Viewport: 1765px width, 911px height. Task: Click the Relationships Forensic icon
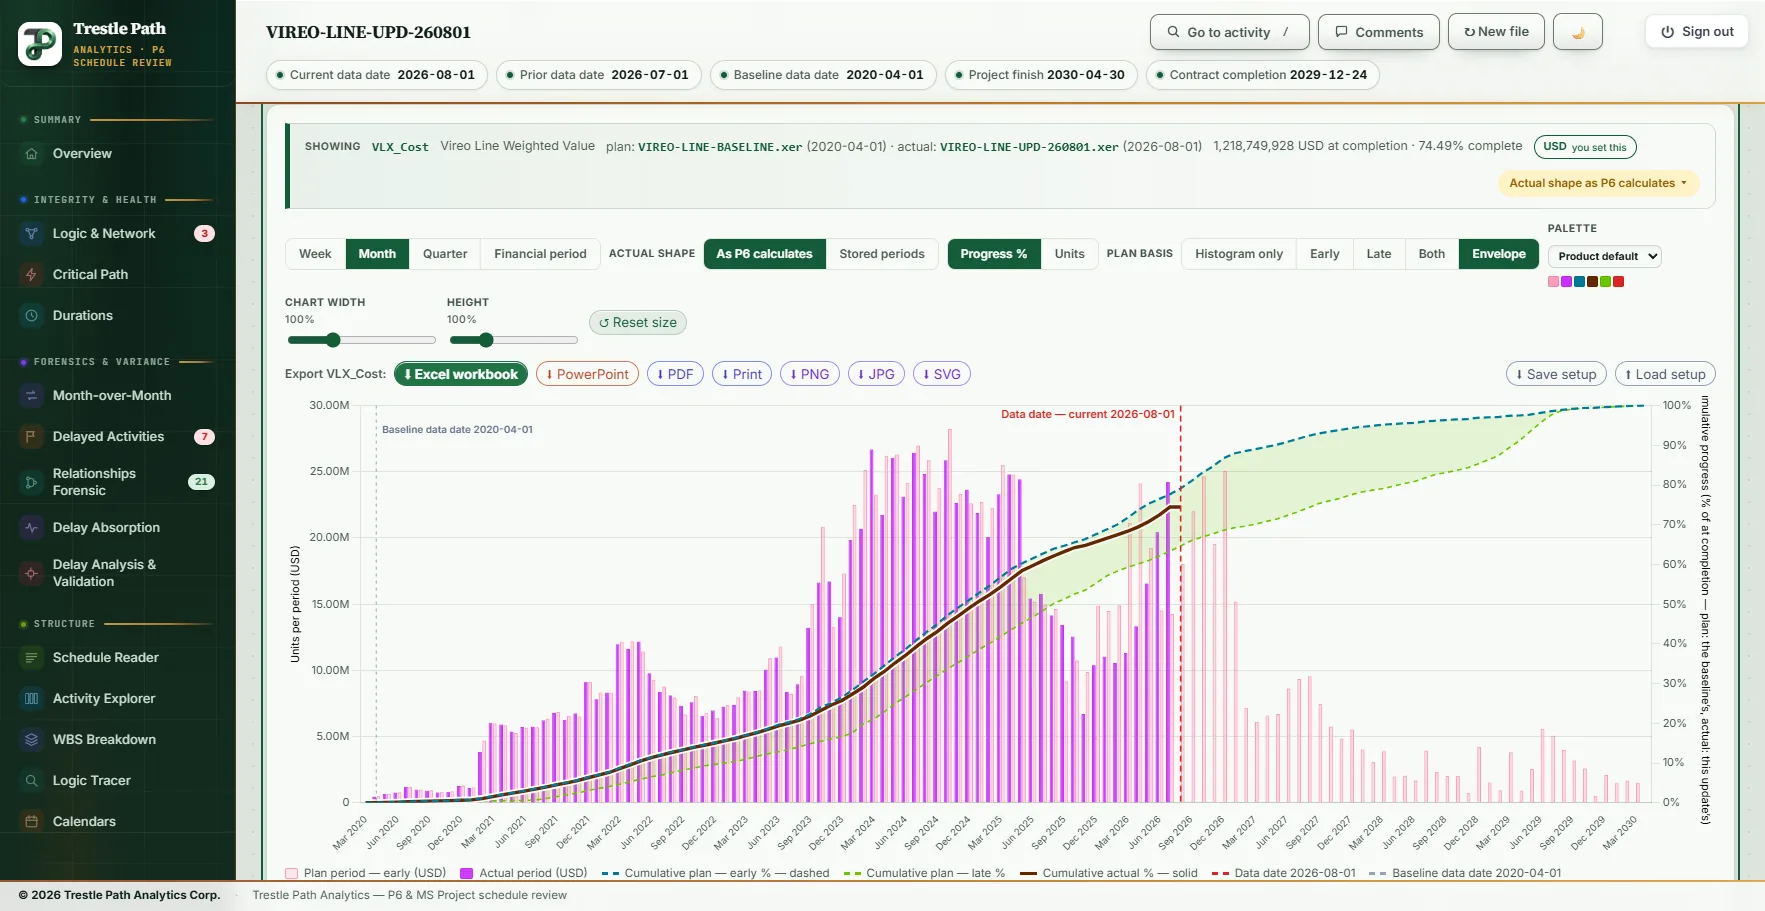[31, 482]
